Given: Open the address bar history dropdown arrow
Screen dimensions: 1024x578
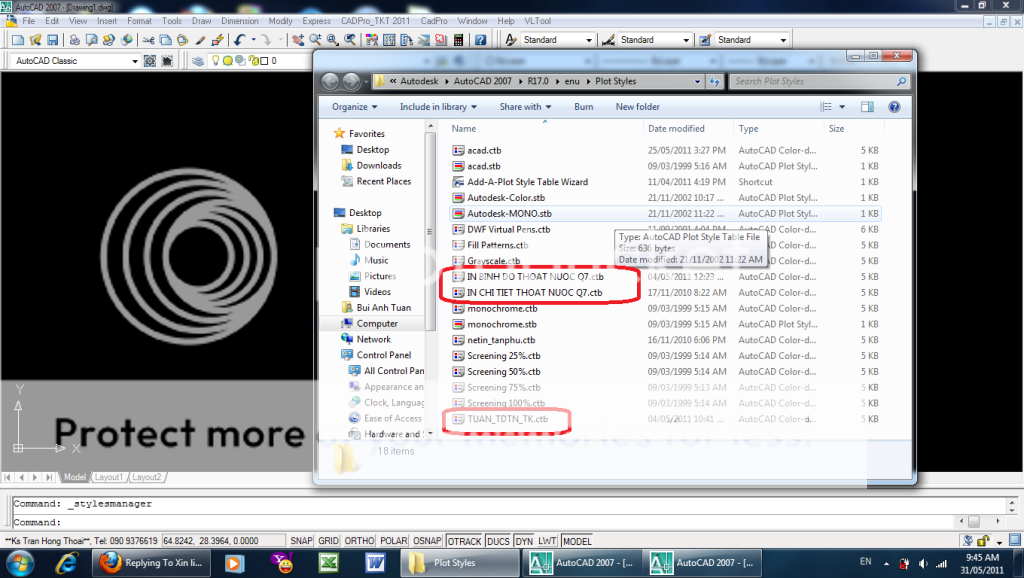Looking at the screenshot, I should coord(697,82).
